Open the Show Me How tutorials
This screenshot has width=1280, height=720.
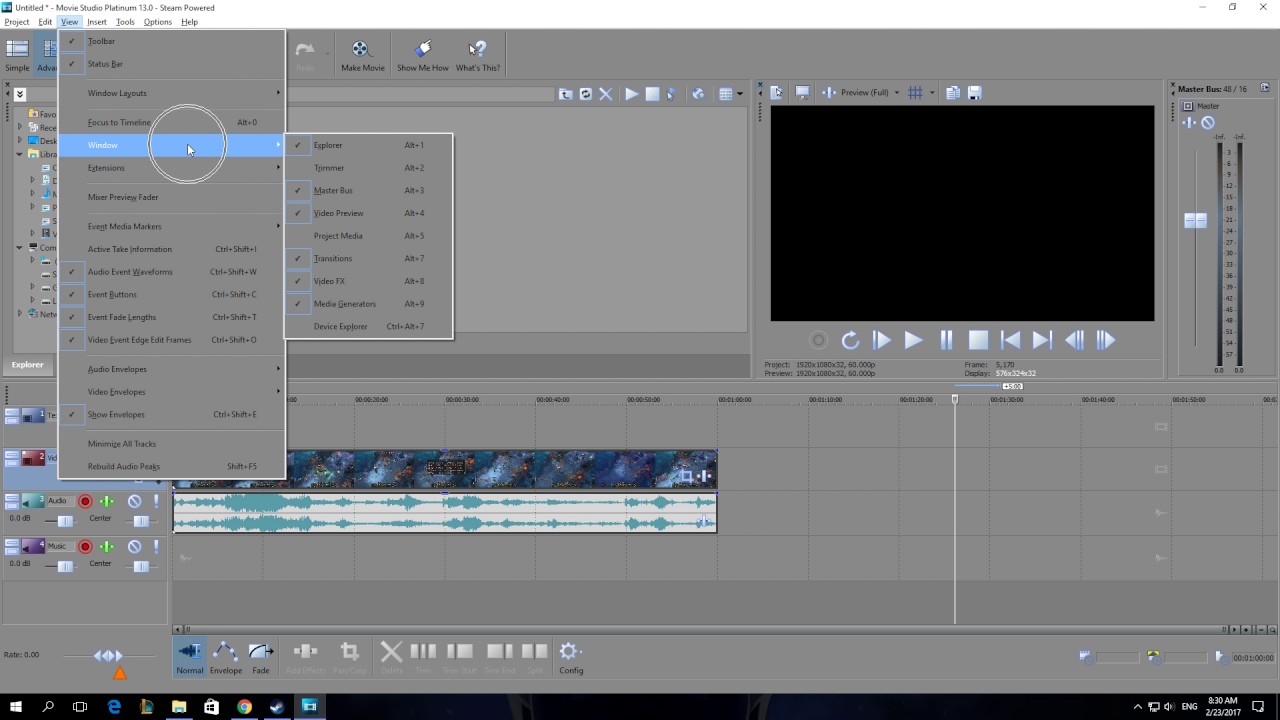pyautogui.click(x=422, y=55)
